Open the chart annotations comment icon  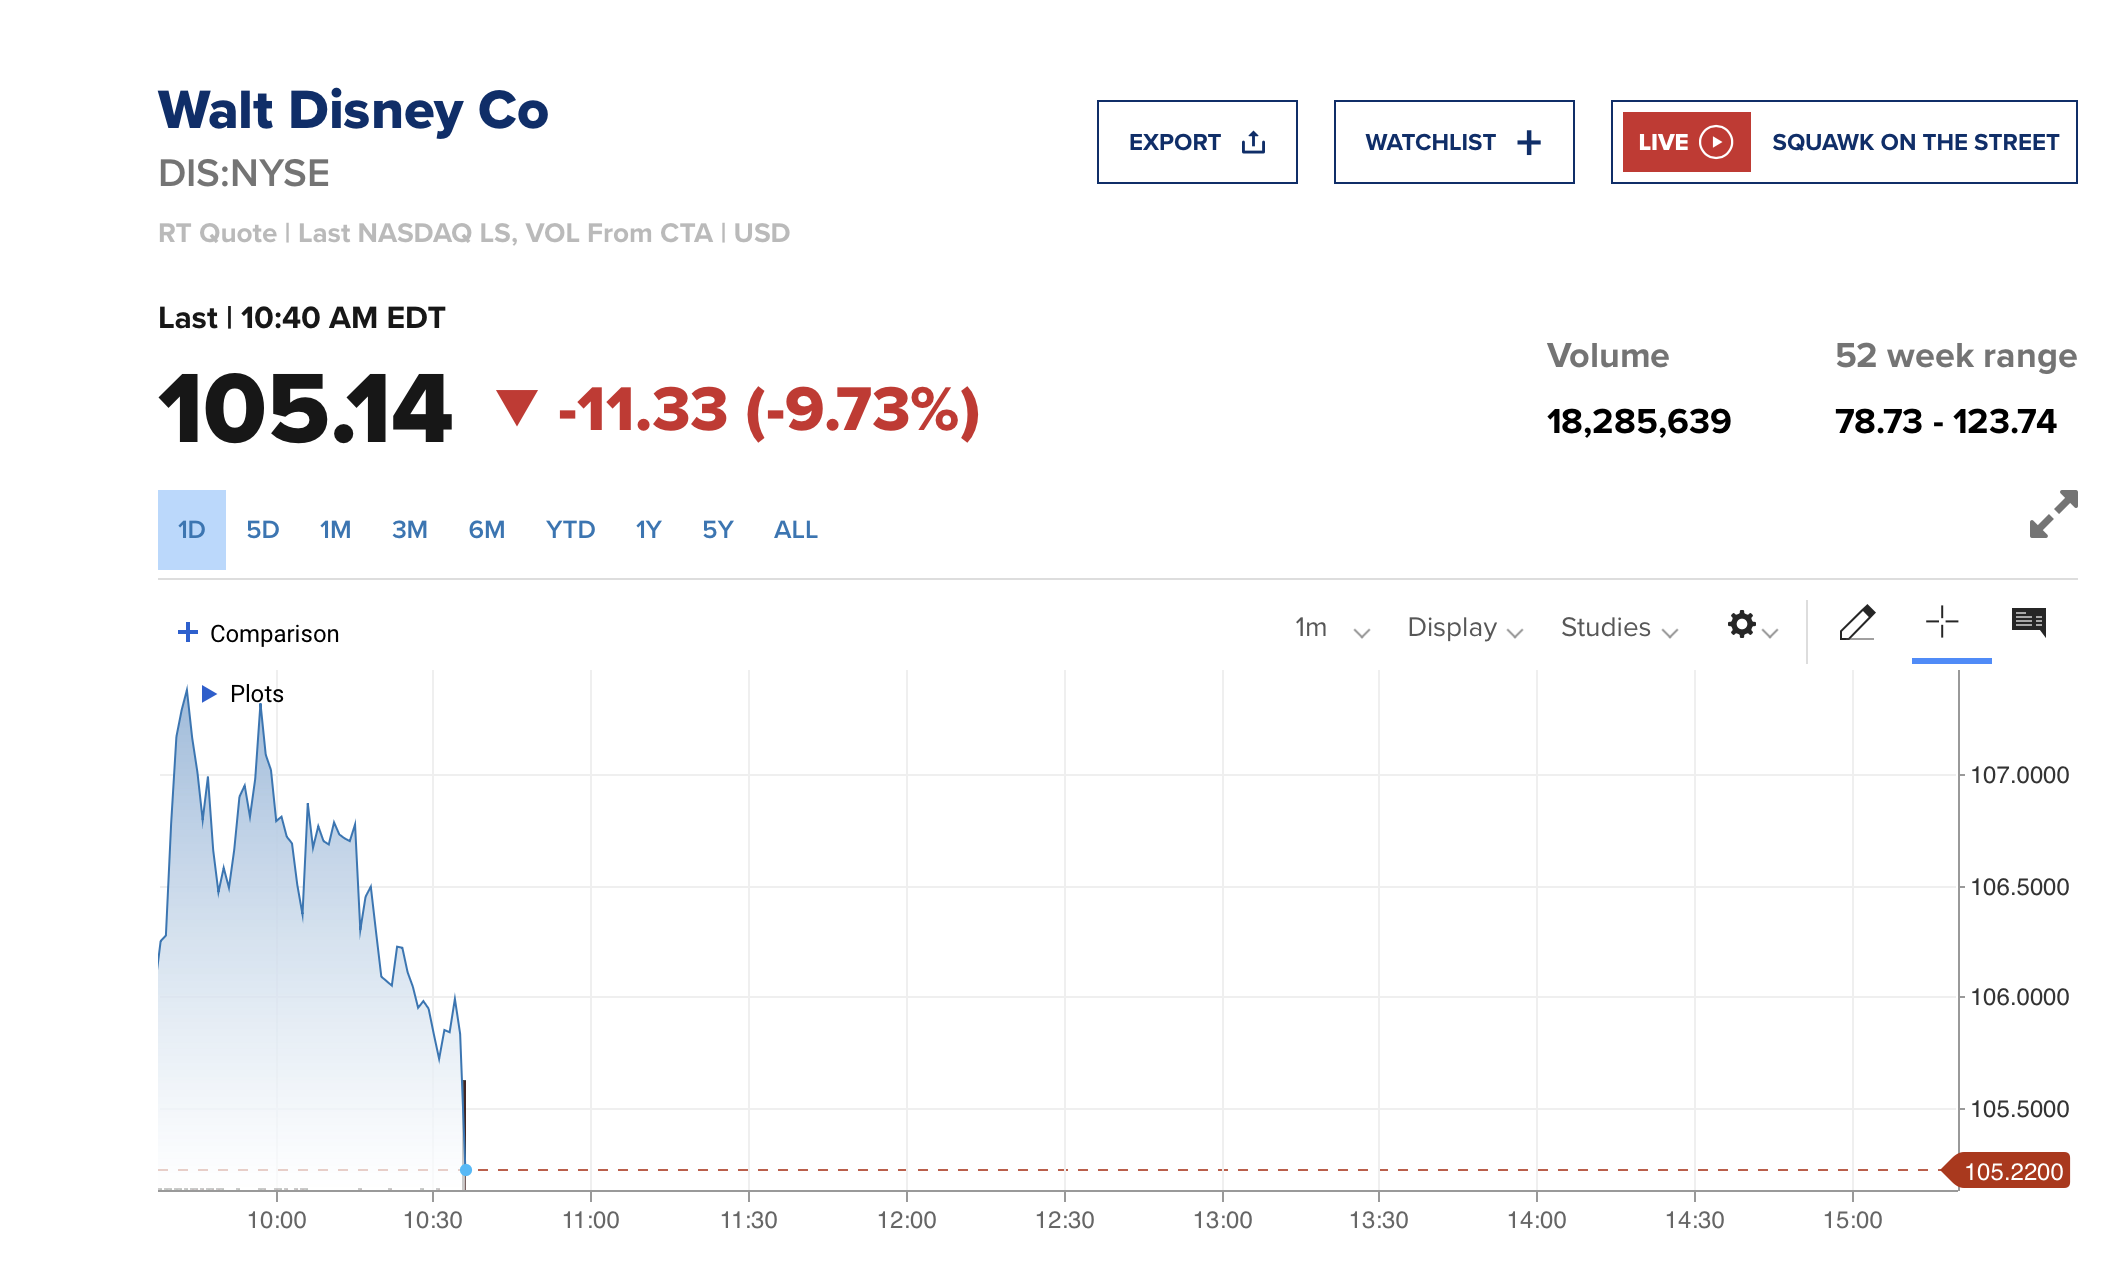(2028, 622)
